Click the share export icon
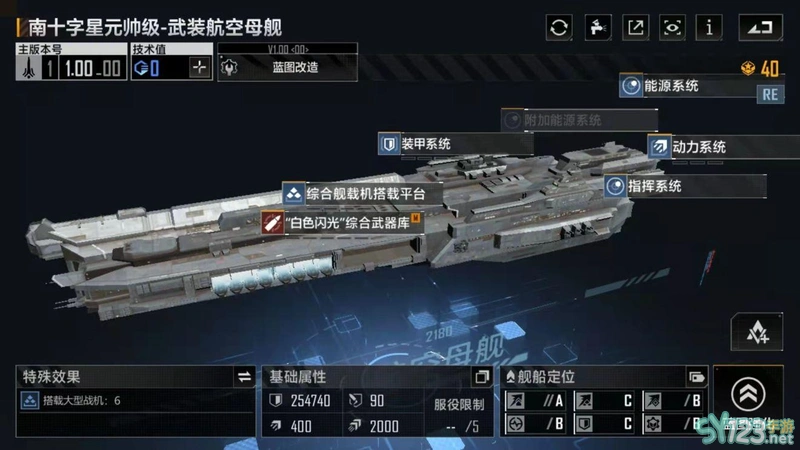Viewport: 800px width, 450px height. pos(635,27)
